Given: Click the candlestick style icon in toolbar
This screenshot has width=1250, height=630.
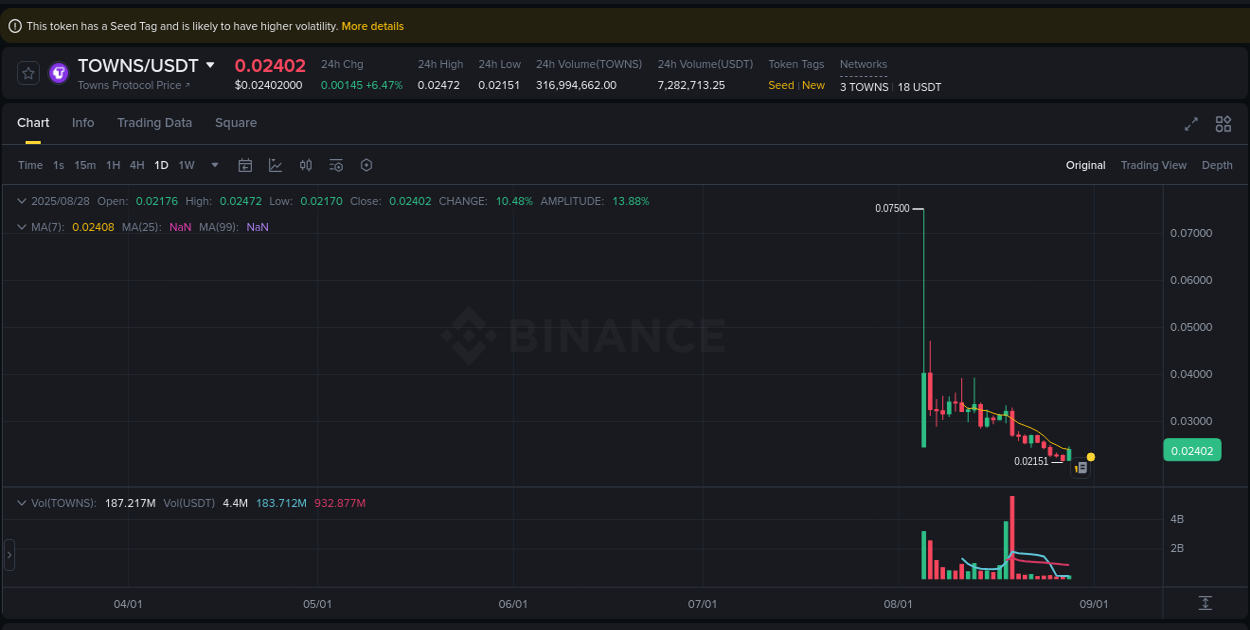Looking at the screenshot, I should pyautogui.click(x=305, y=165).
